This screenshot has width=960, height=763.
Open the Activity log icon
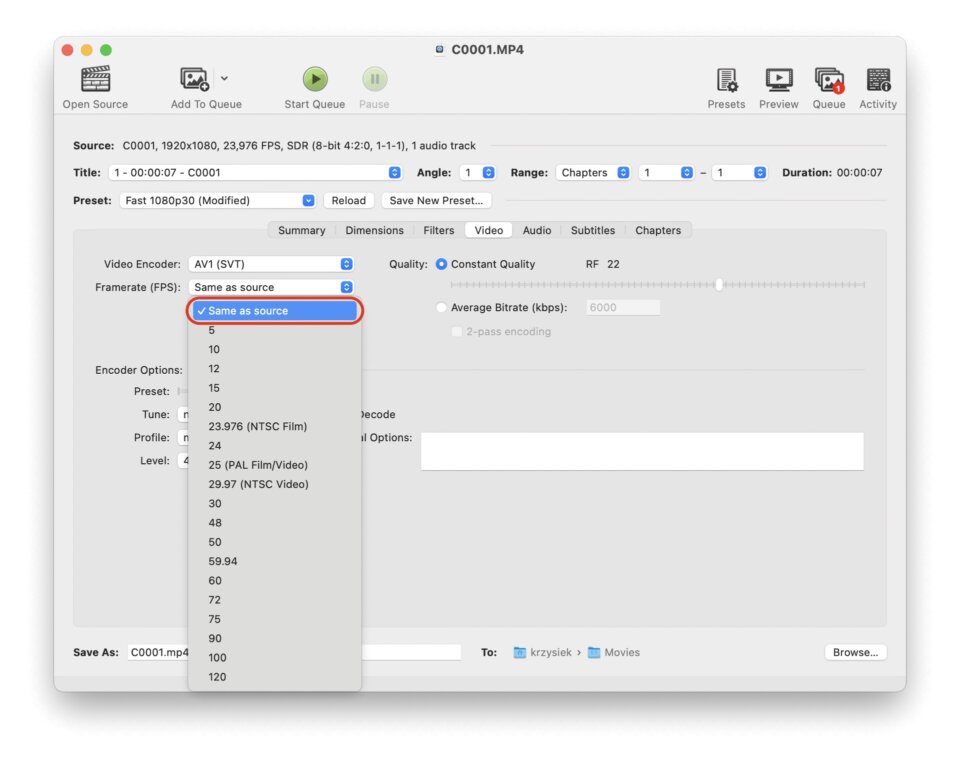tap(878, 80)
